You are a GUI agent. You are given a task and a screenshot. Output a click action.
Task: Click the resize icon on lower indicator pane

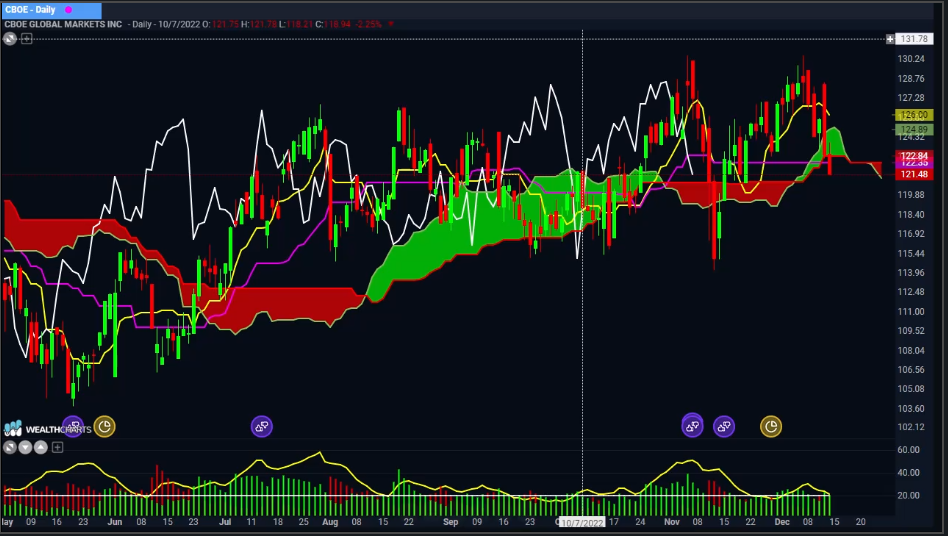[x=10, y=447]
